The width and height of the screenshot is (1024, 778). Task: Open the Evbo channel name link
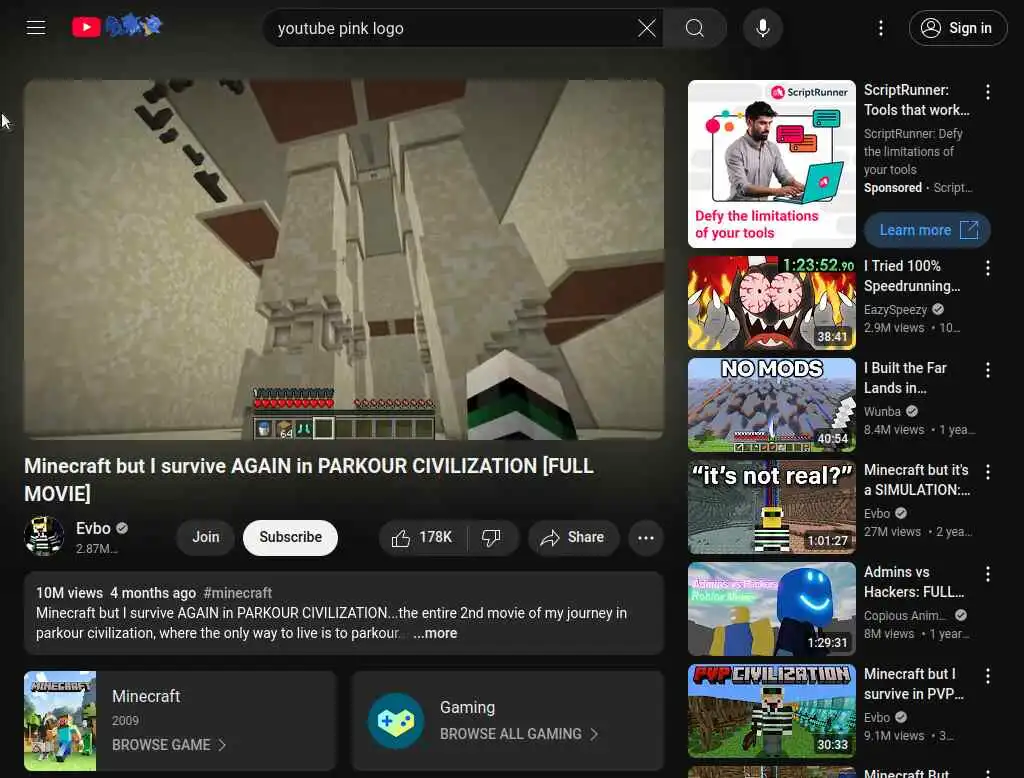click(x=93, y=528)
